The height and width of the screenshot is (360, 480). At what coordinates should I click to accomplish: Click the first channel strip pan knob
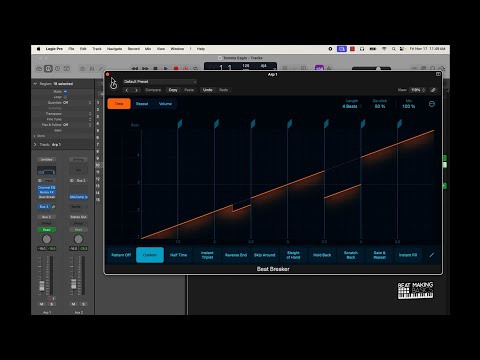47,239
